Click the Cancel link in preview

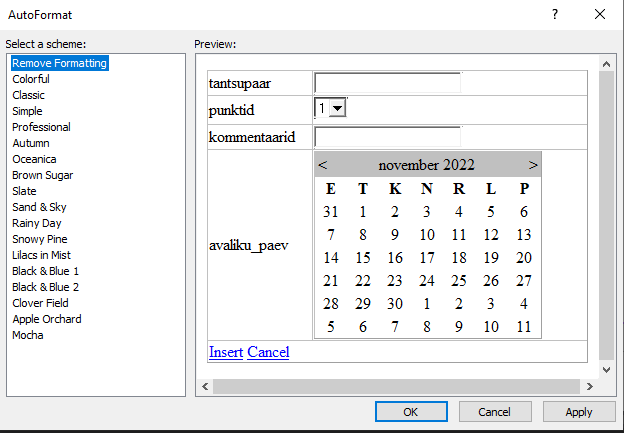click(268, 352)
